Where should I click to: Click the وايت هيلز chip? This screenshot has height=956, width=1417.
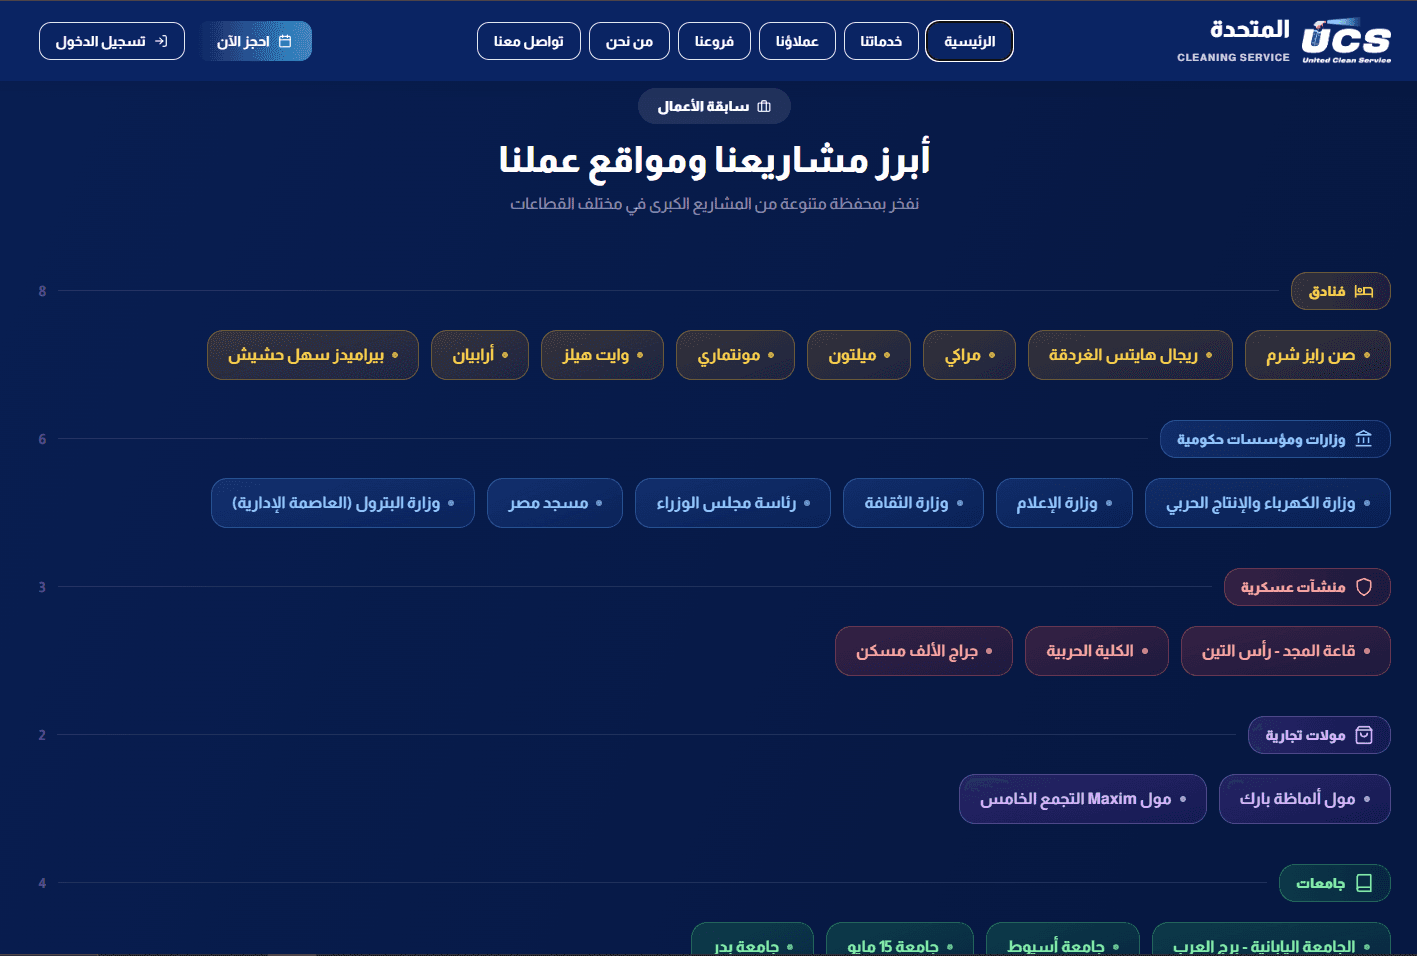coord(602,355)
